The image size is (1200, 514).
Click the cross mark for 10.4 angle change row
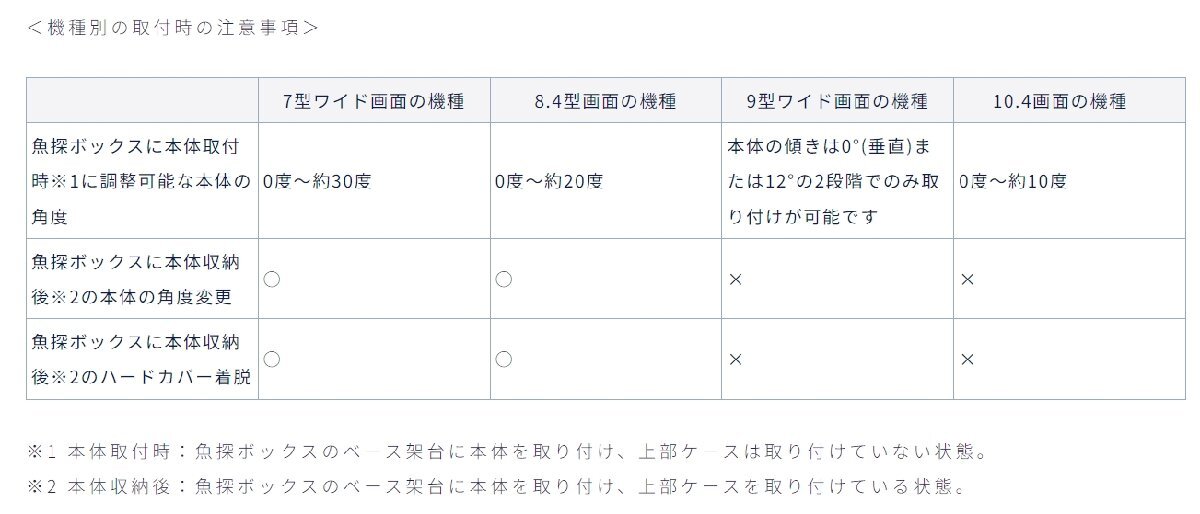click(x=967, y=279)
